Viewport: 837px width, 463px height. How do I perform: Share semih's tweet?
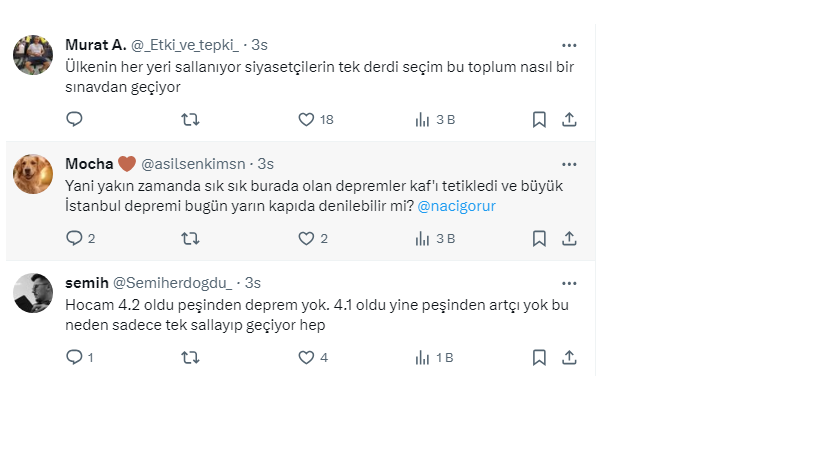point(569,357)
